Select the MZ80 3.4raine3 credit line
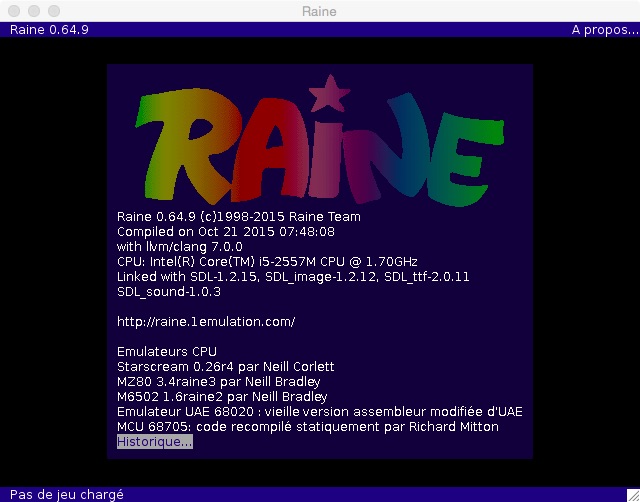The image size is (640, 502). pos(218,382)
